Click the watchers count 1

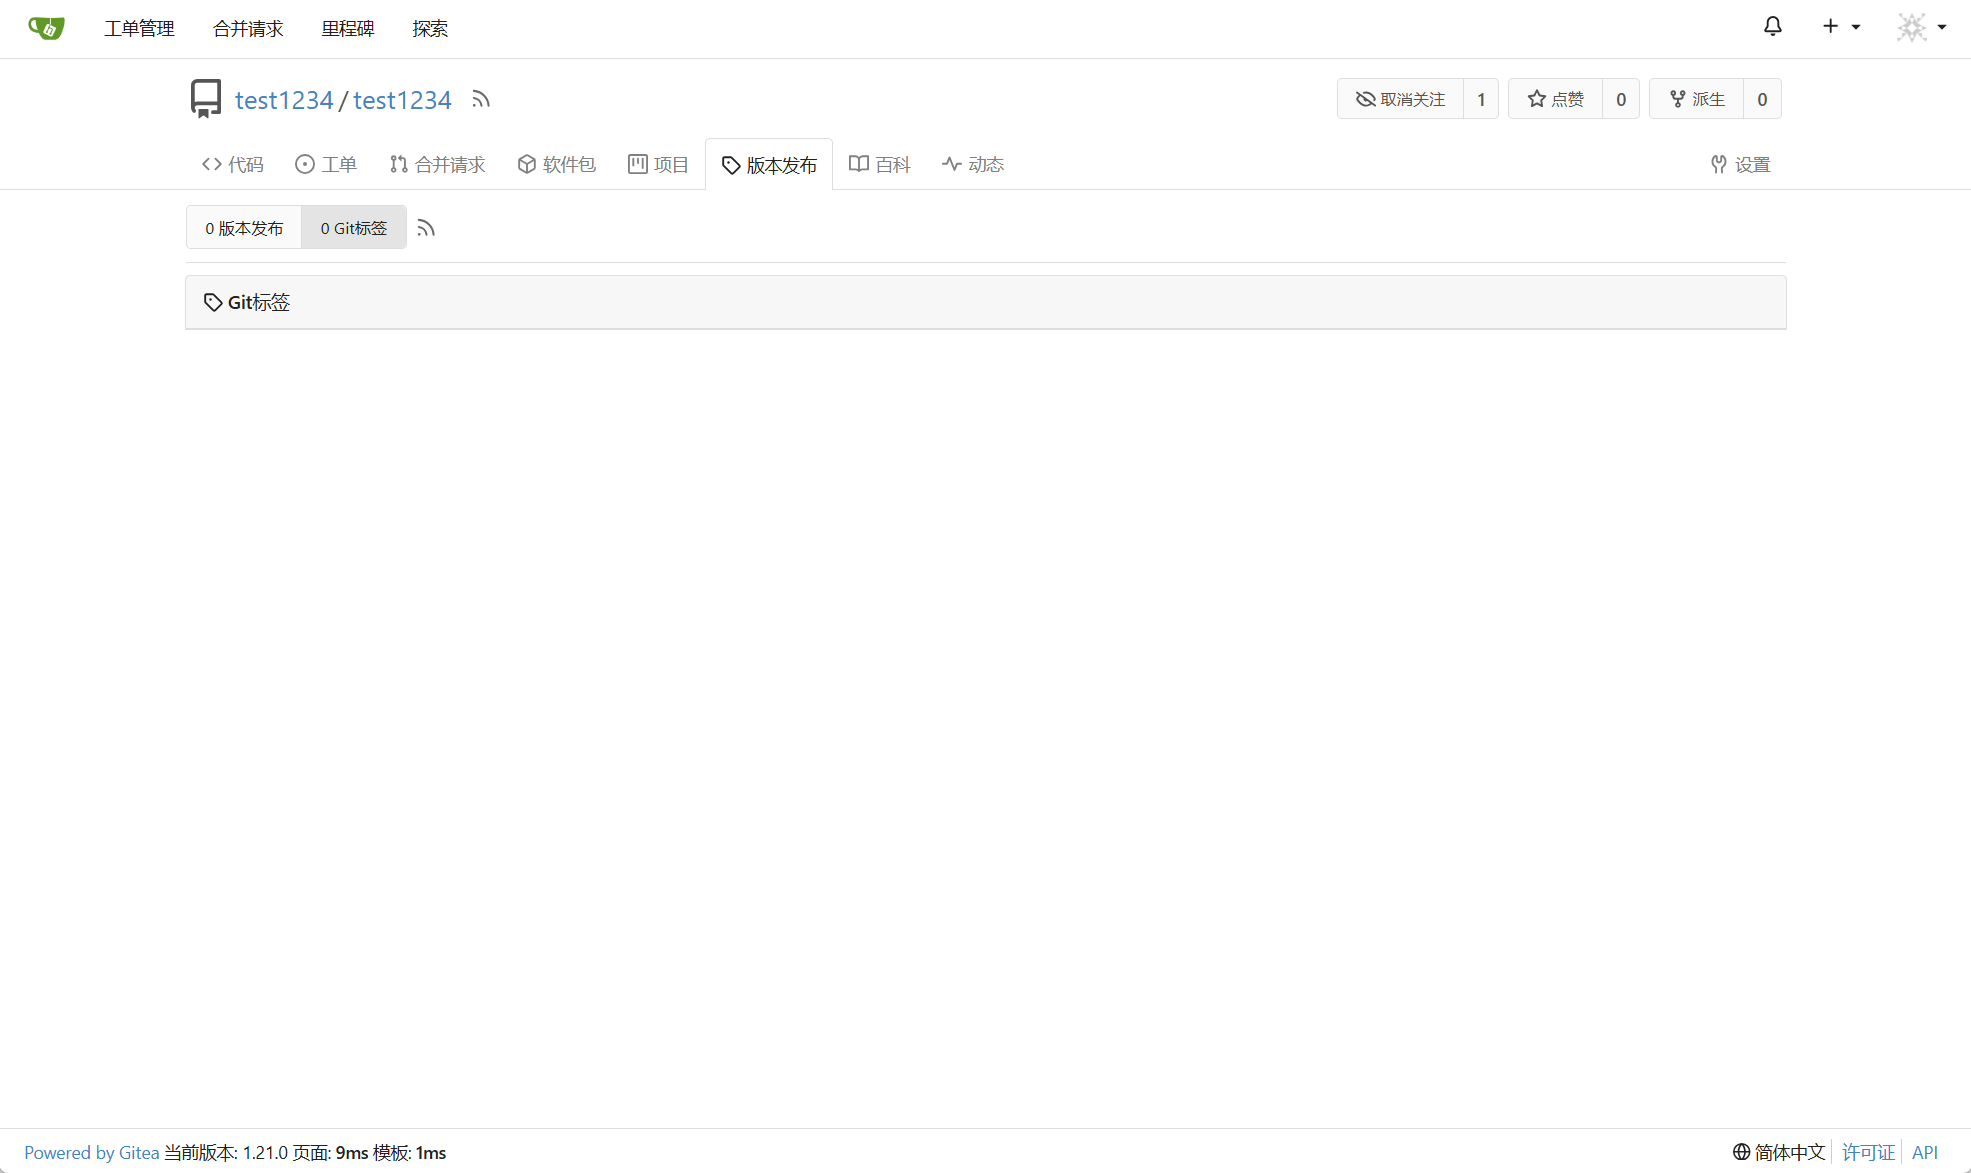coord(1481,99)
